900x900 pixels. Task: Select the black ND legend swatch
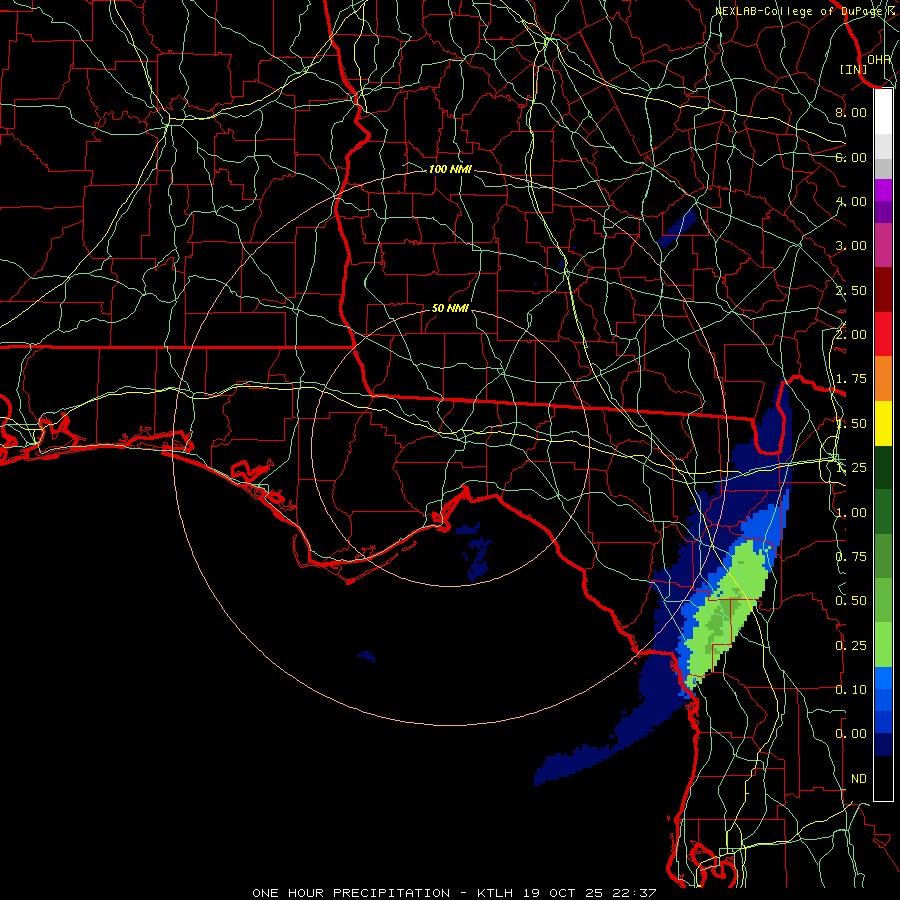(x=883, y=778)
